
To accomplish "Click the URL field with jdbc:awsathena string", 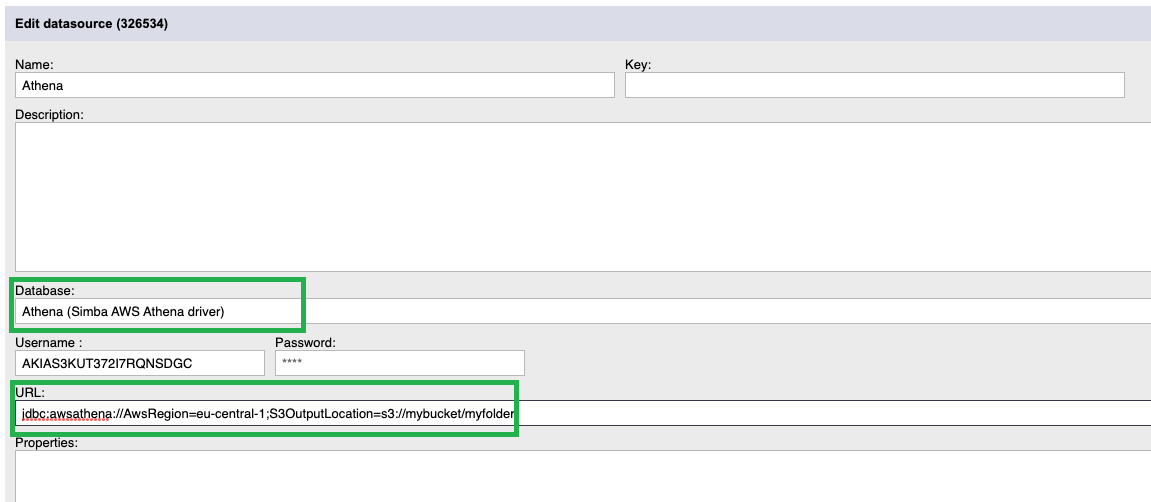I will 583,413.
